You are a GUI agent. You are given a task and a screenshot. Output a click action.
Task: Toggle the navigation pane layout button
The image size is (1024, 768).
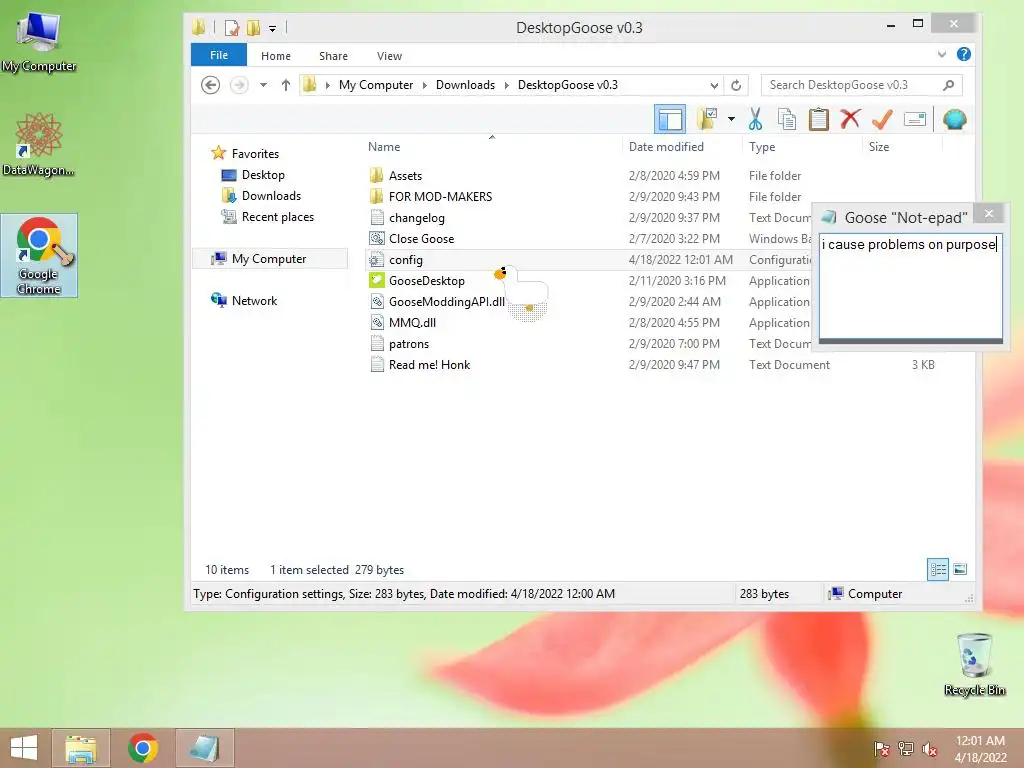click(669, 120)
